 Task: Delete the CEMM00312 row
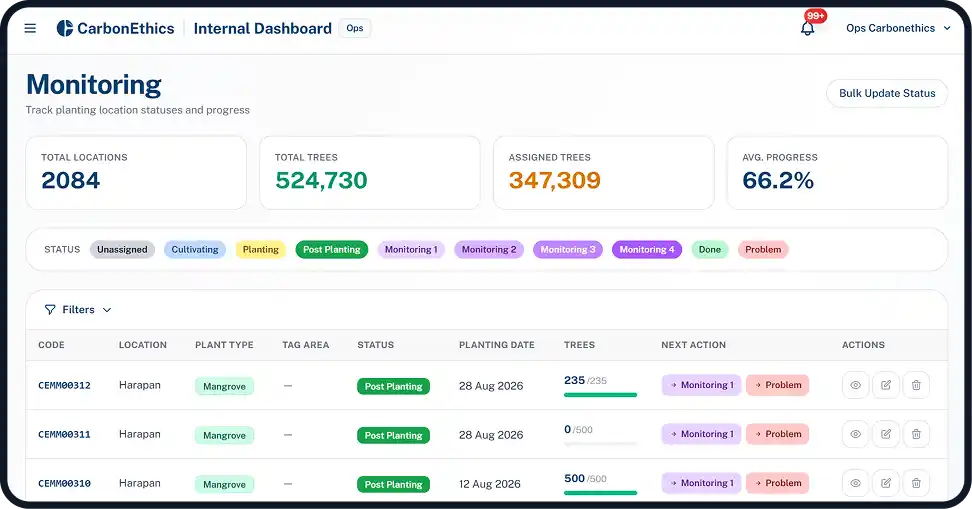[x=916, y=385]
